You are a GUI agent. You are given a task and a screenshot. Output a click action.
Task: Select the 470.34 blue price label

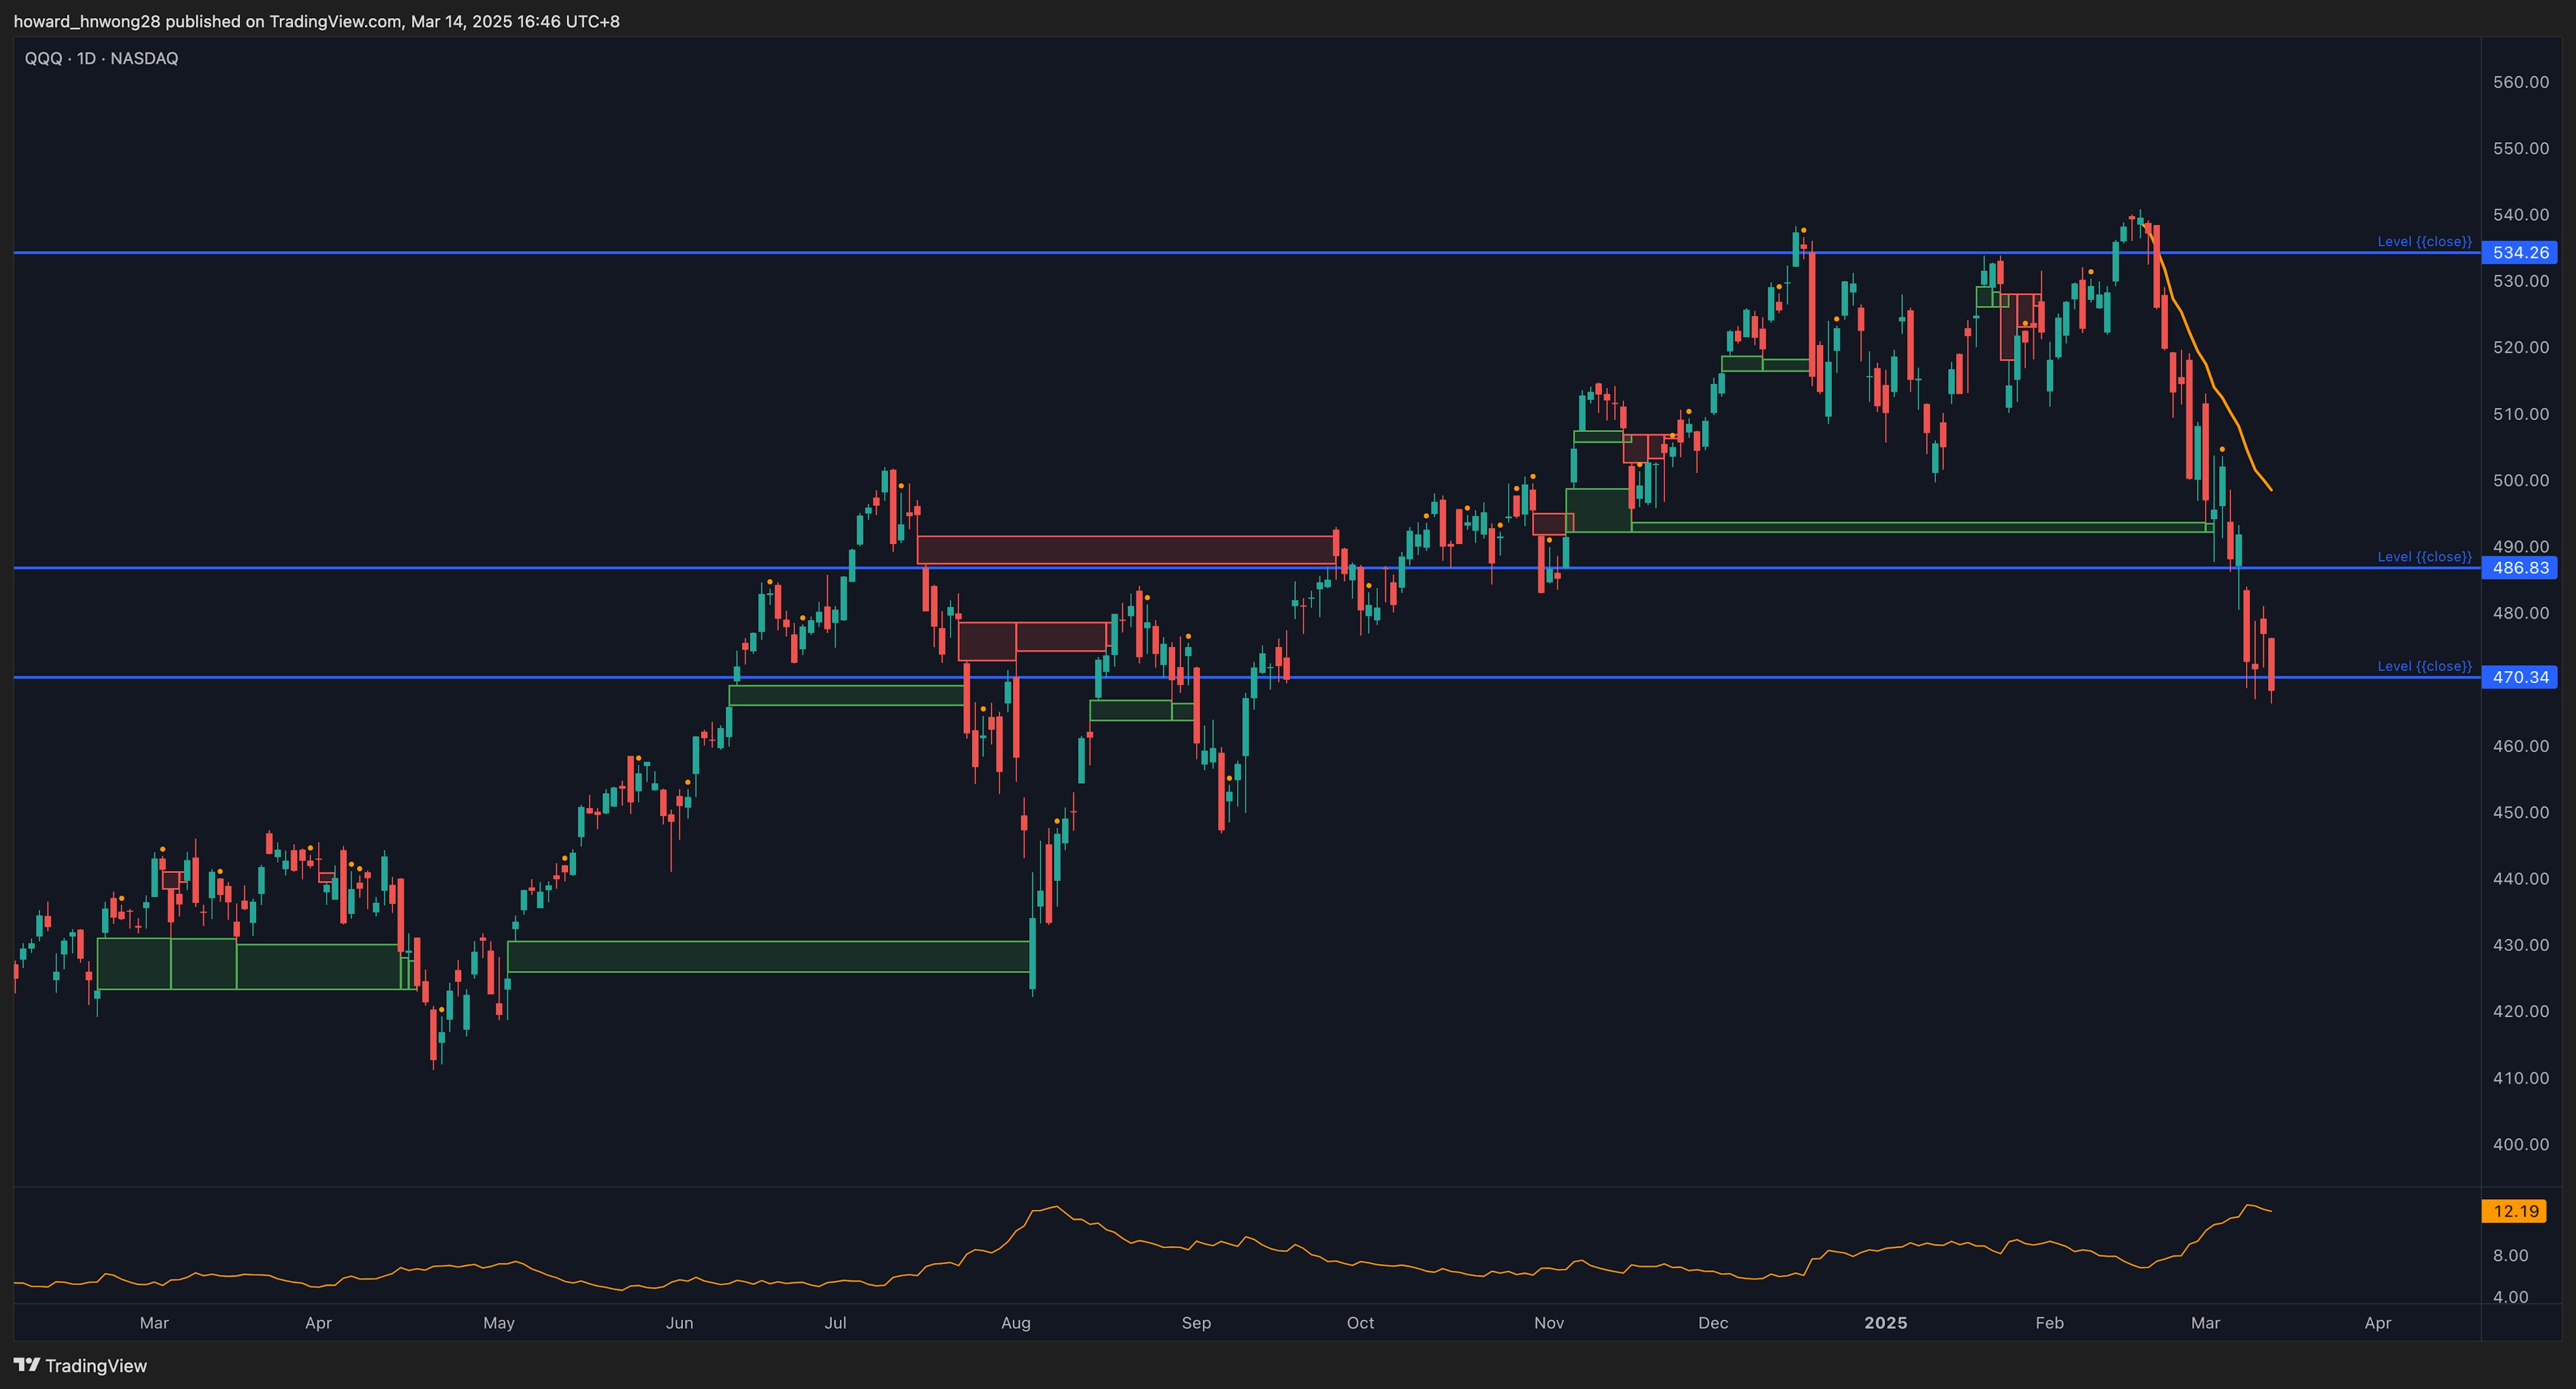[x=2519, y=677]
